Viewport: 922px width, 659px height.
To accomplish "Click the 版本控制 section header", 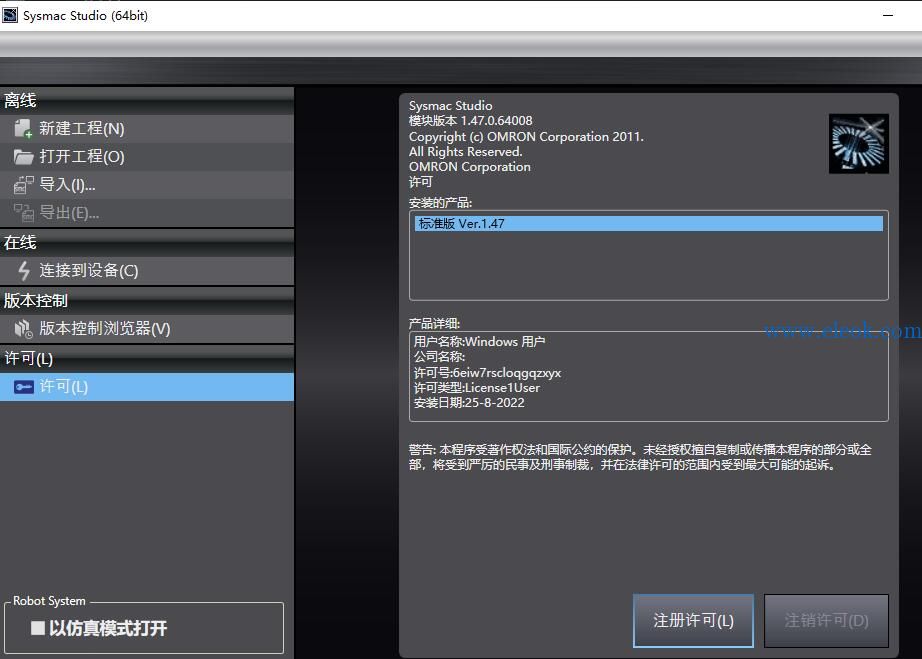I will pyautogui.click(x=147, y=300).
